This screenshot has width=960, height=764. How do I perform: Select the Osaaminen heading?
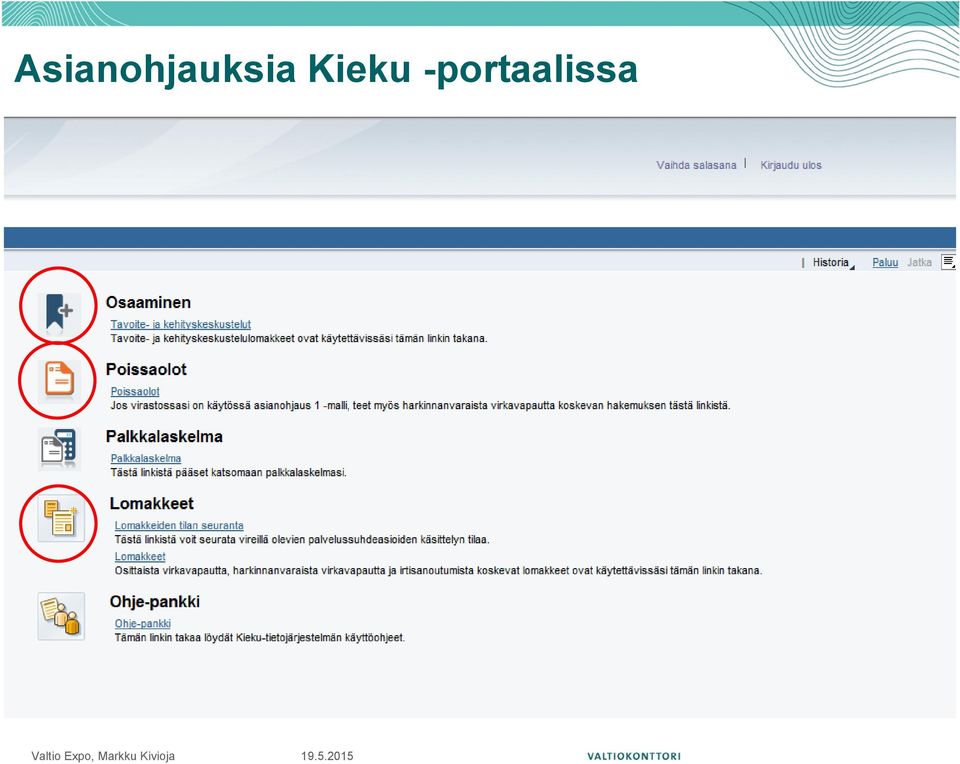[x=148, y=302]
